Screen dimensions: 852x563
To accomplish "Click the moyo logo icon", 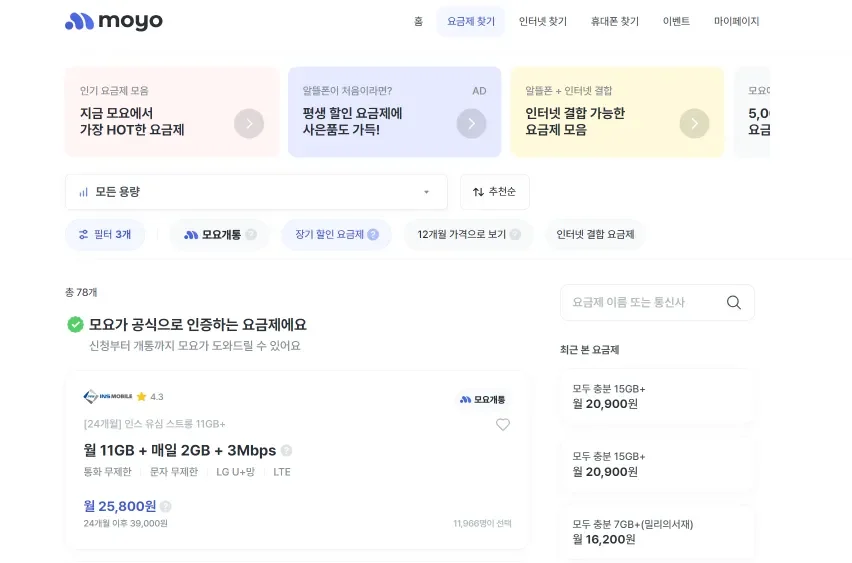I will (80, 21).
